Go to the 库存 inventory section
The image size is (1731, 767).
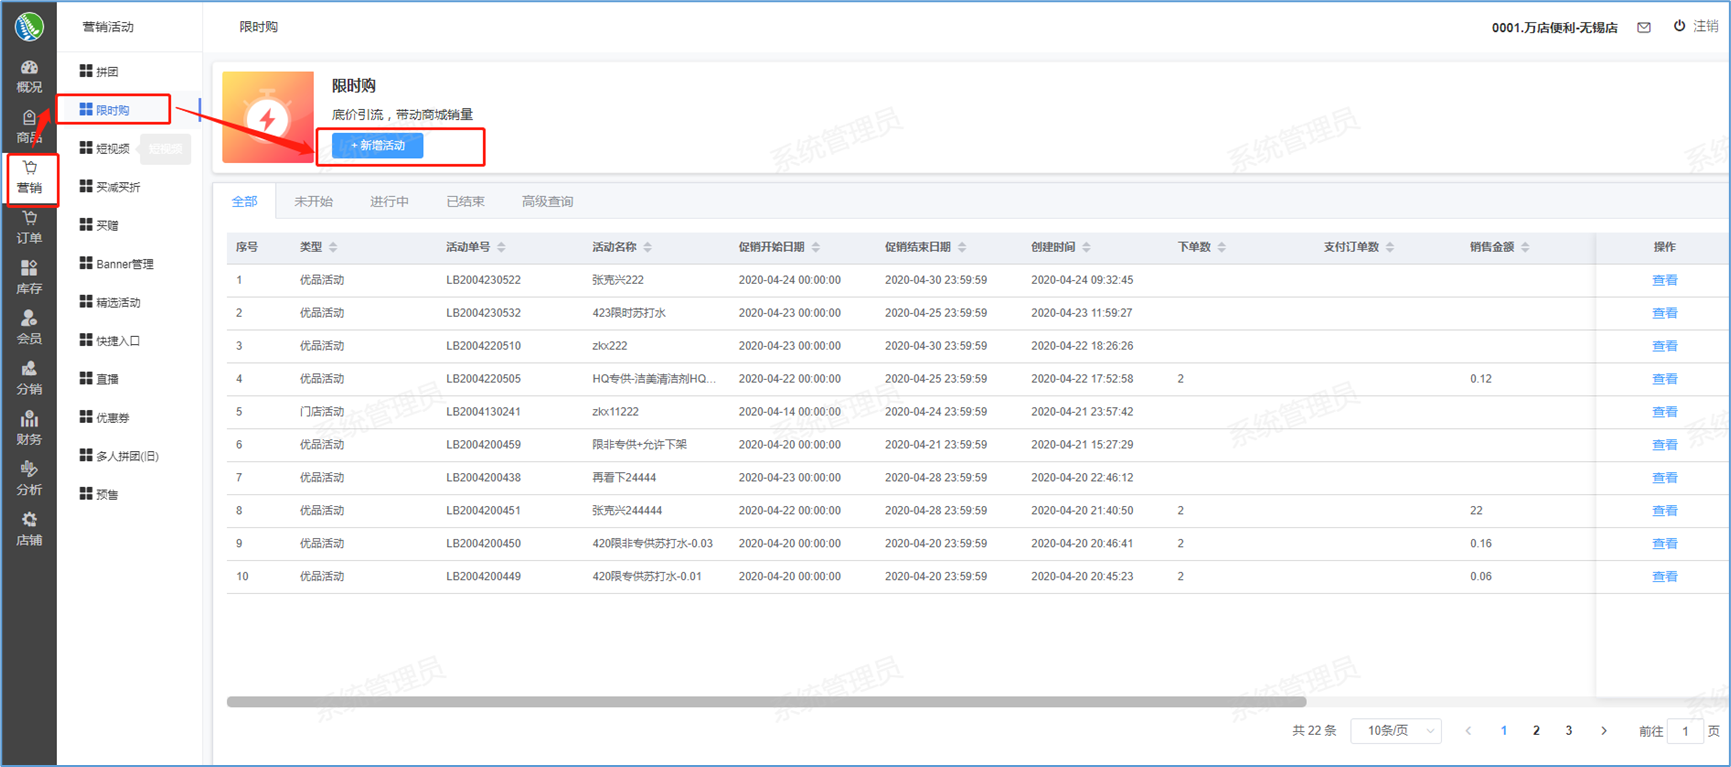(x=29, y=278)
